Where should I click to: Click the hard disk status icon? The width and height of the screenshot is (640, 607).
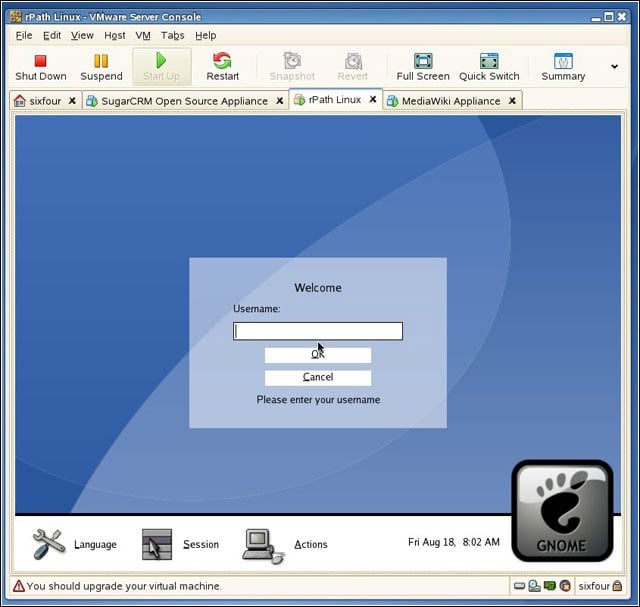click(519, 586)
